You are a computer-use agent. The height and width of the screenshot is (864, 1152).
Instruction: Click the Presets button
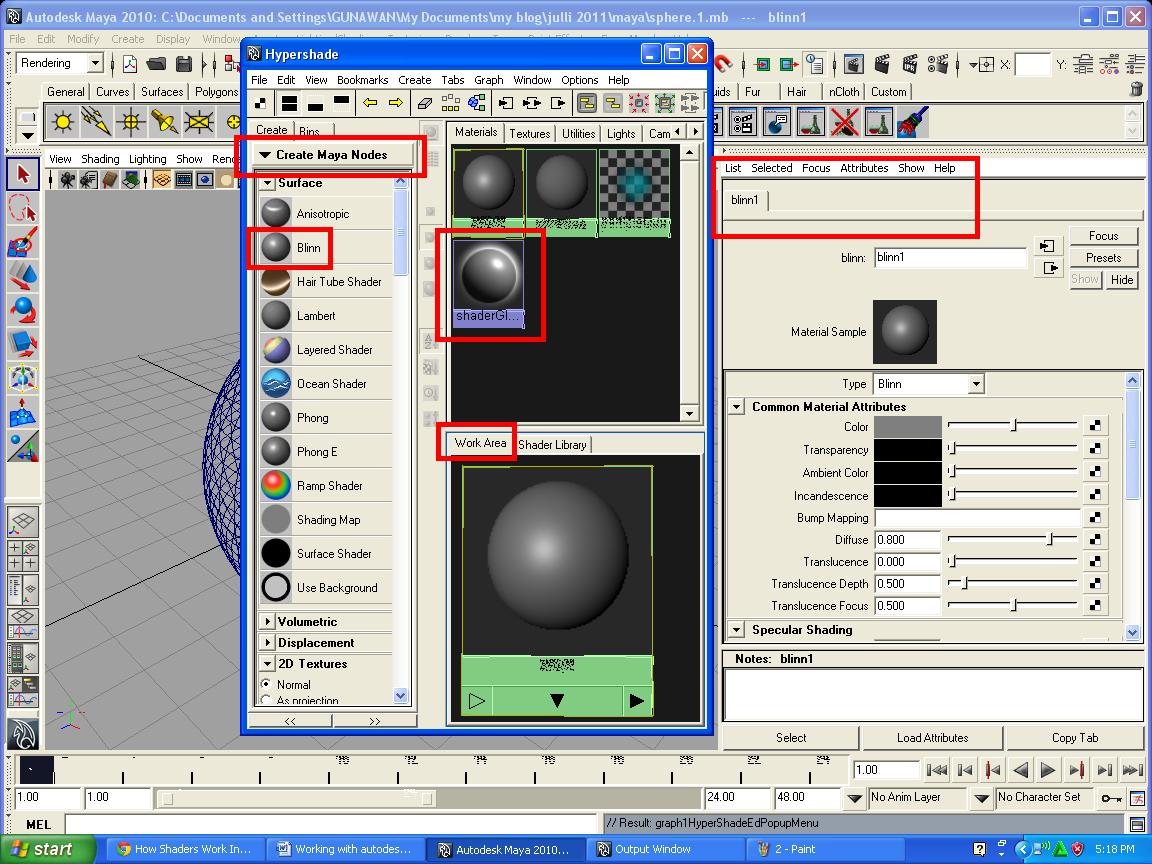click(1103, 258)
